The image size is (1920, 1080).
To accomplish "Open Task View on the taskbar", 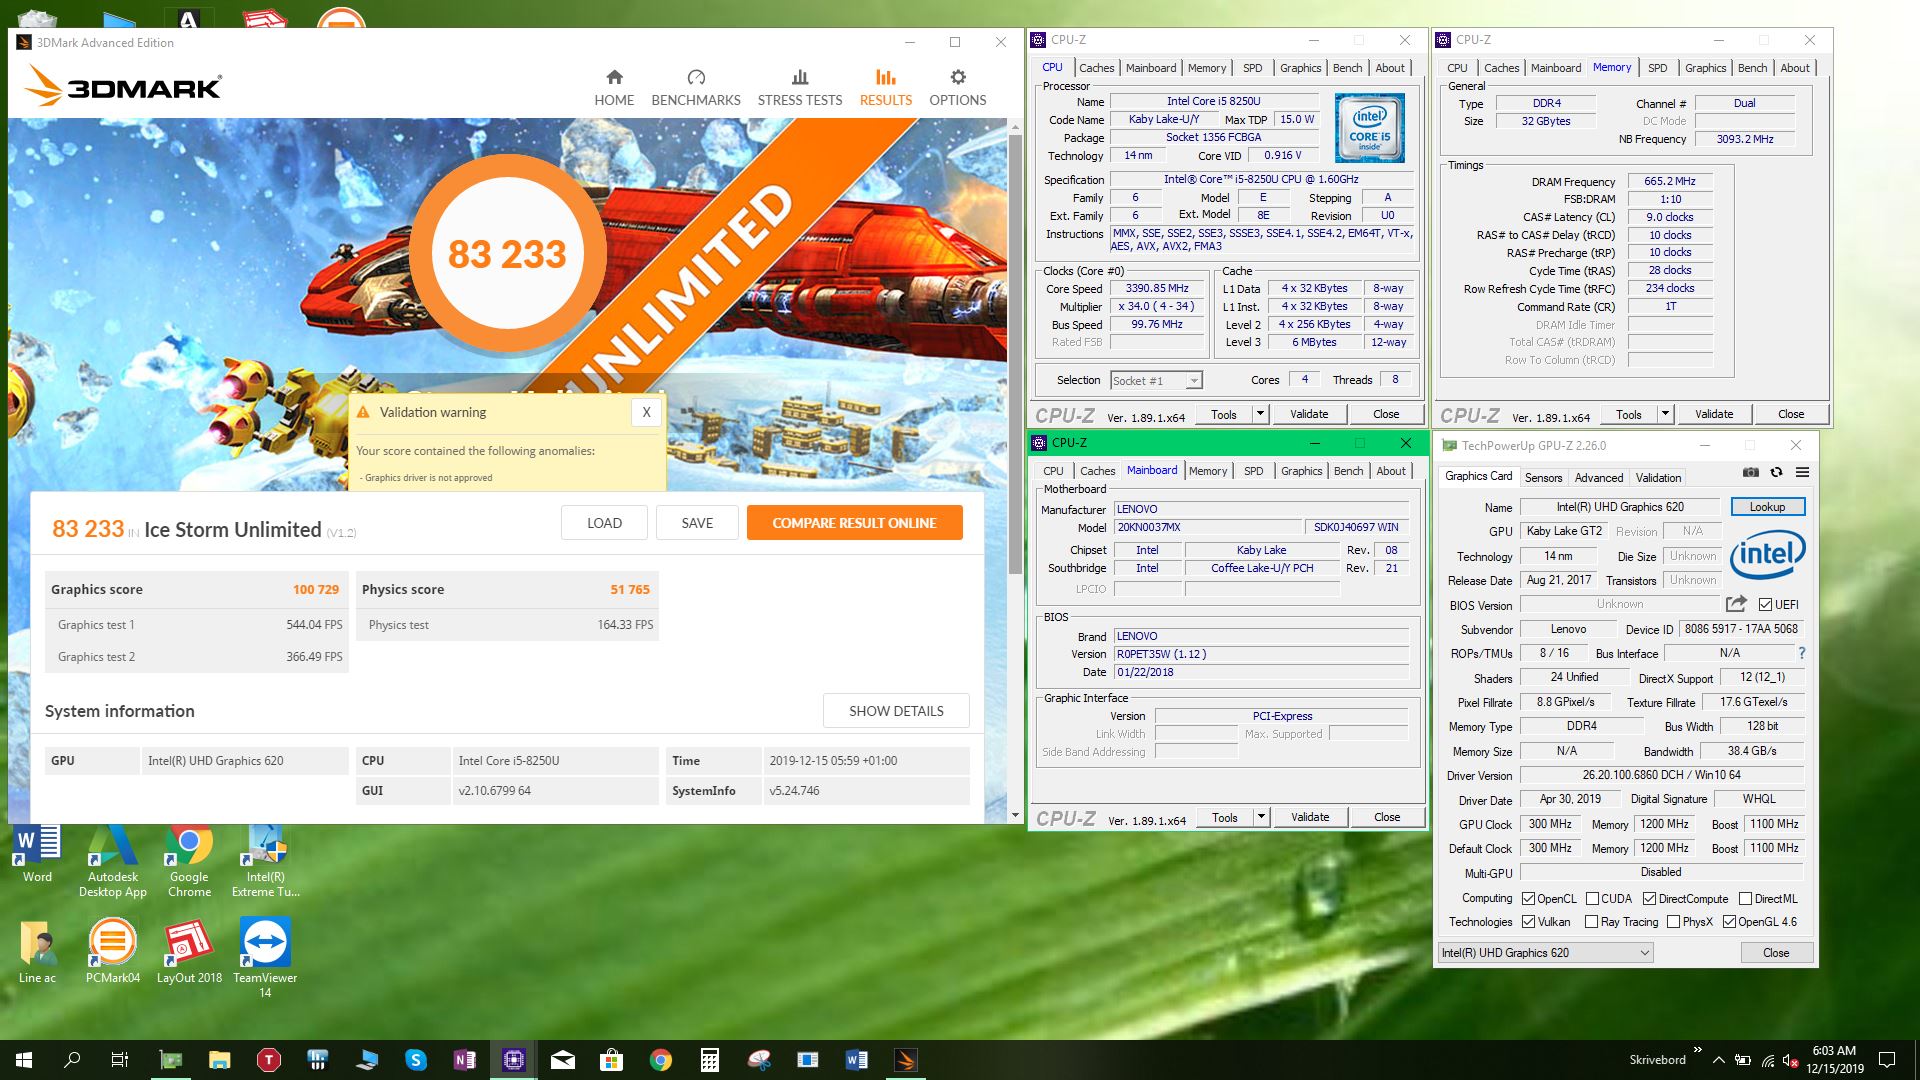I will point(120,1060).
